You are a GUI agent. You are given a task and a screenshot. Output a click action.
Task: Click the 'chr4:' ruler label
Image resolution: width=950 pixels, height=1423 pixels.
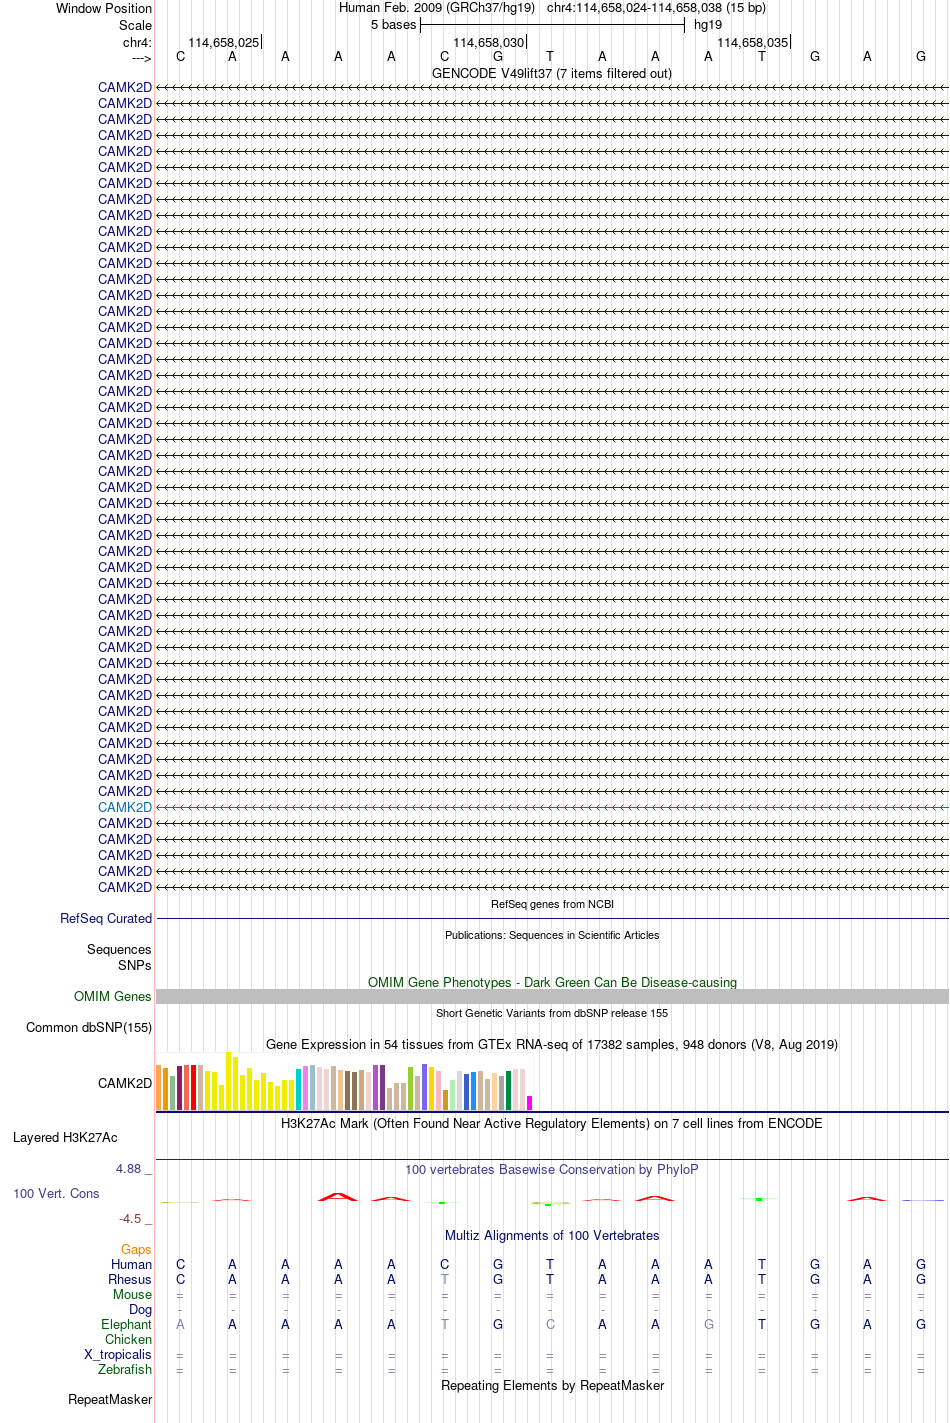pos(137,42)
